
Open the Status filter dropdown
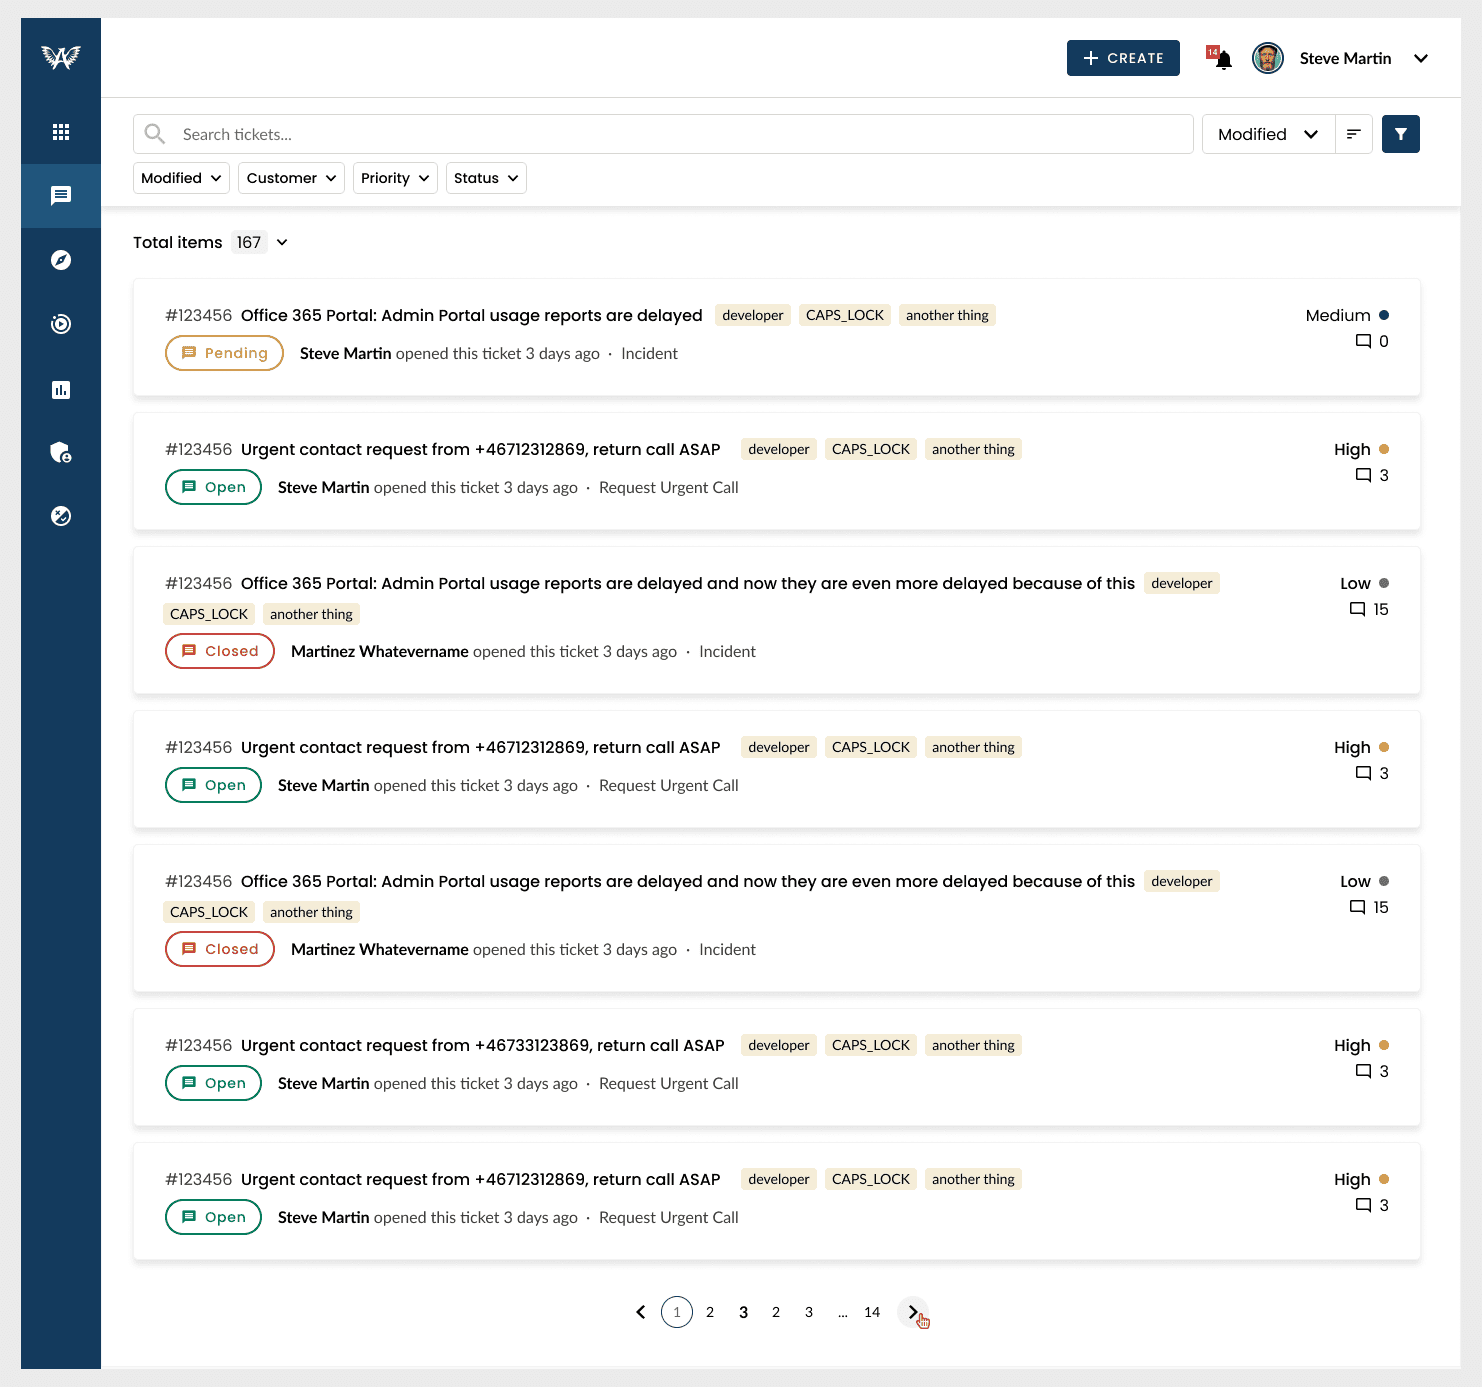click(486, 178)
